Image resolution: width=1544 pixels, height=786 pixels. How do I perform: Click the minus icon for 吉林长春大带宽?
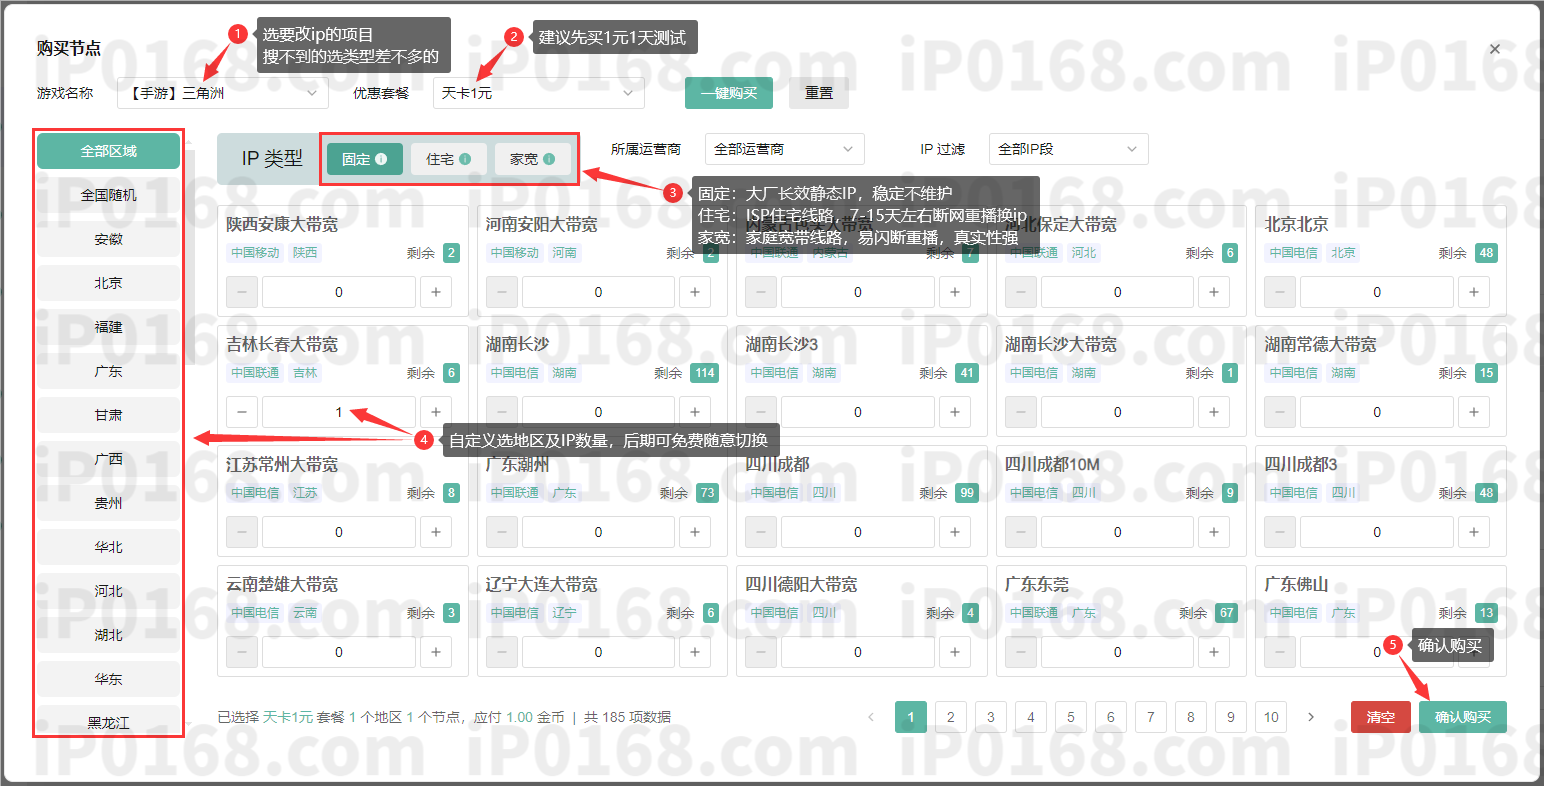pos(241,411)
